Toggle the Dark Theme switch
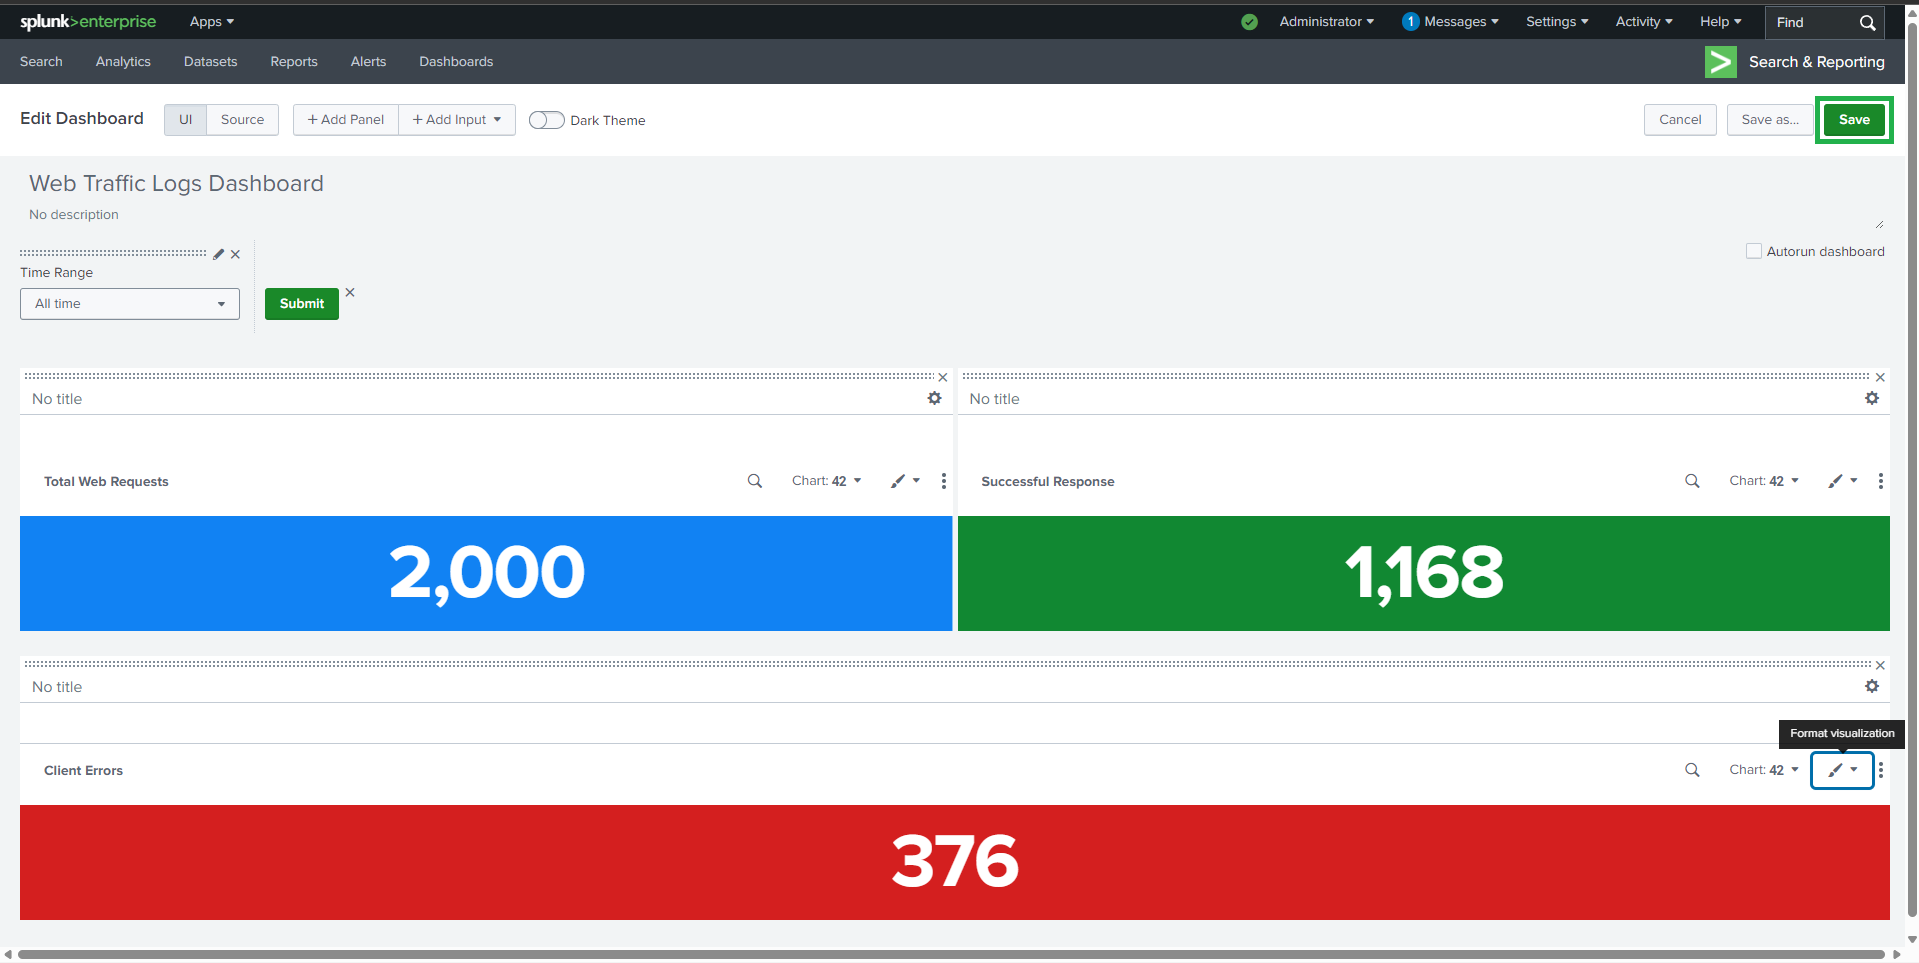The width and height of the screenshot is (1919, 963). [x=547, y=120]
